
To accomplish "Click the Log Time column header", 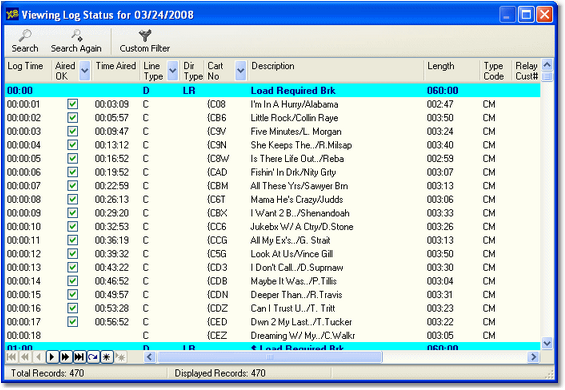I will pyautogui.click(x=28, y=71).
